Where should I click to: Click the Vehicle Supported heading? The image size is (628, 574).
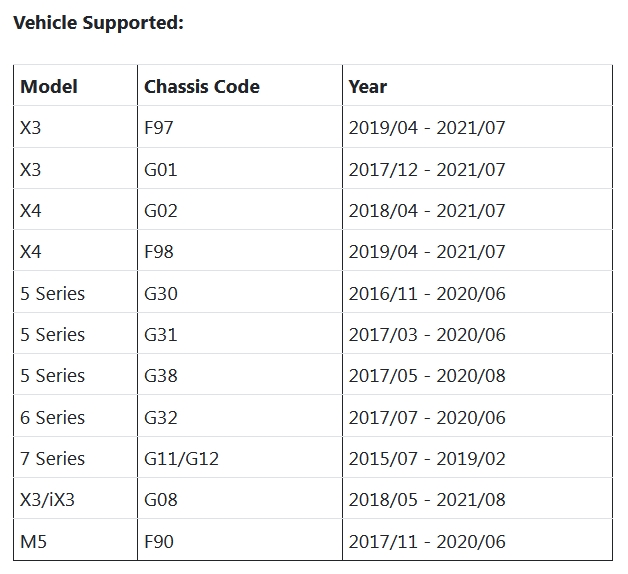(99, 22)
